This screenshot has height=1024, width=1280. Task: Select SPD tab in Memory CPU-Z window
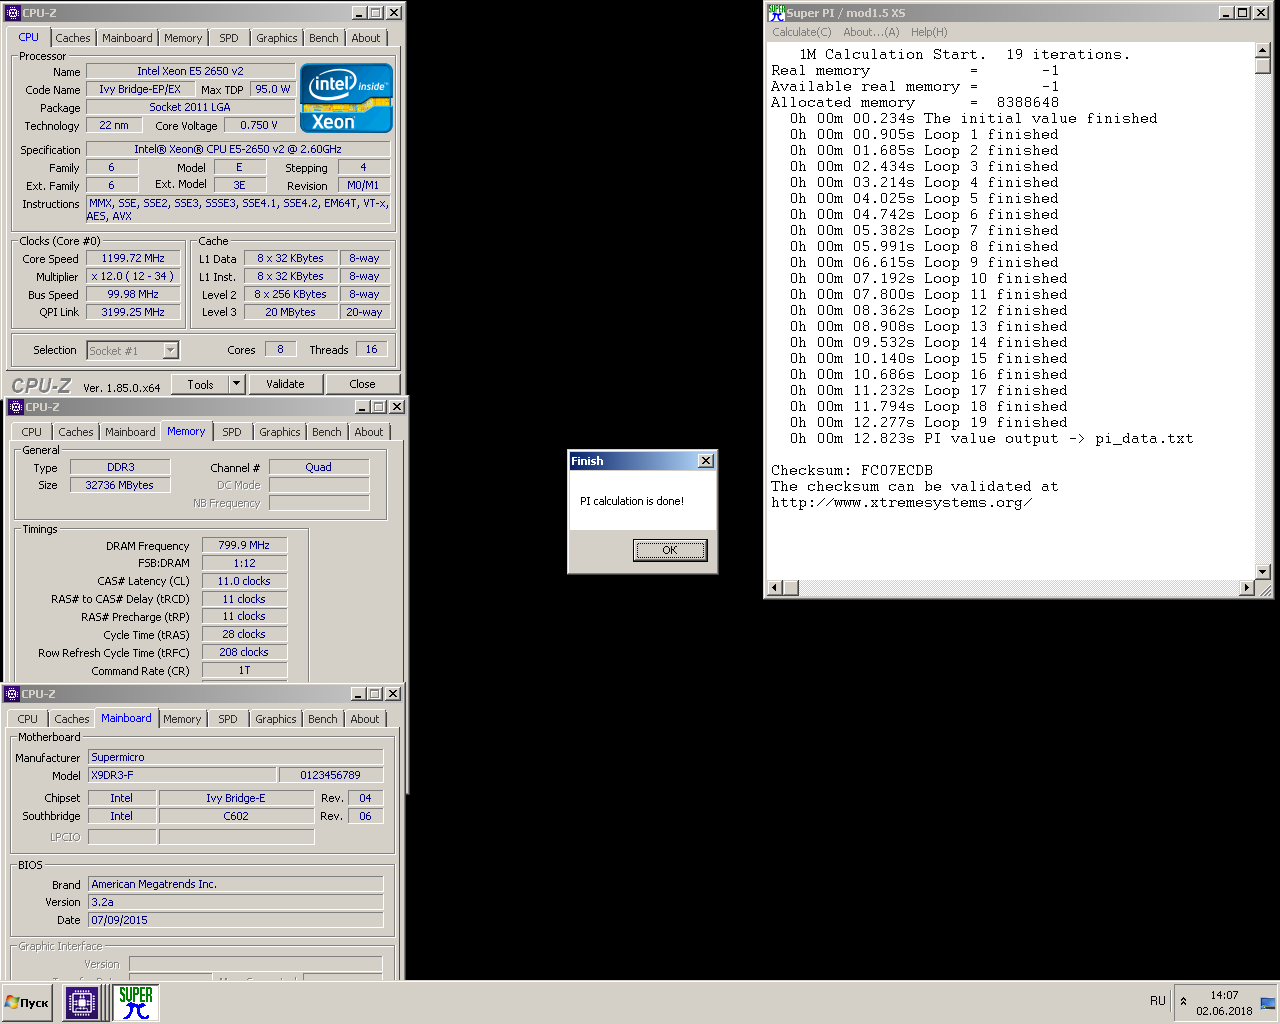(x=232, y=432)
